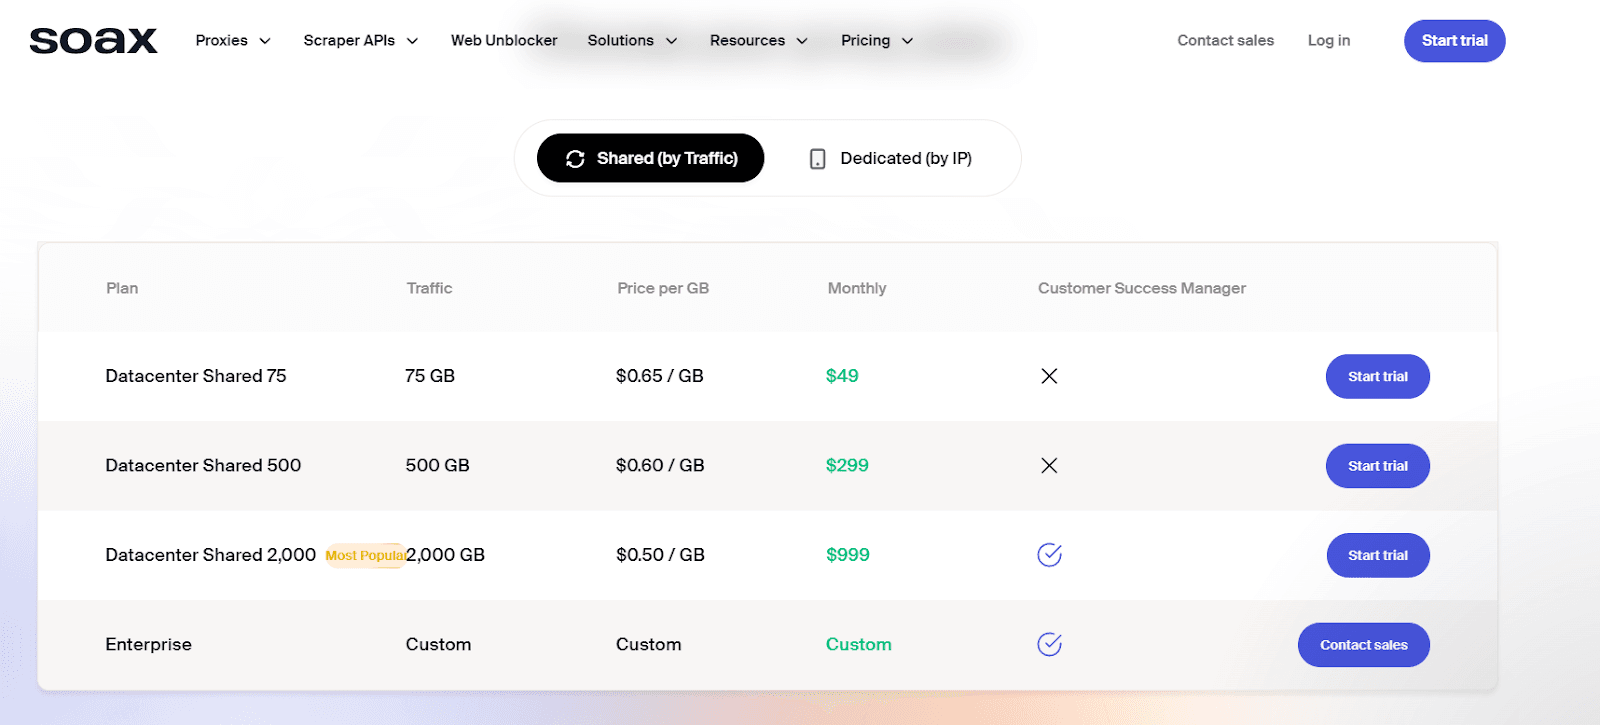Switch to Dedicated (by IP) tab

point(890,158)
